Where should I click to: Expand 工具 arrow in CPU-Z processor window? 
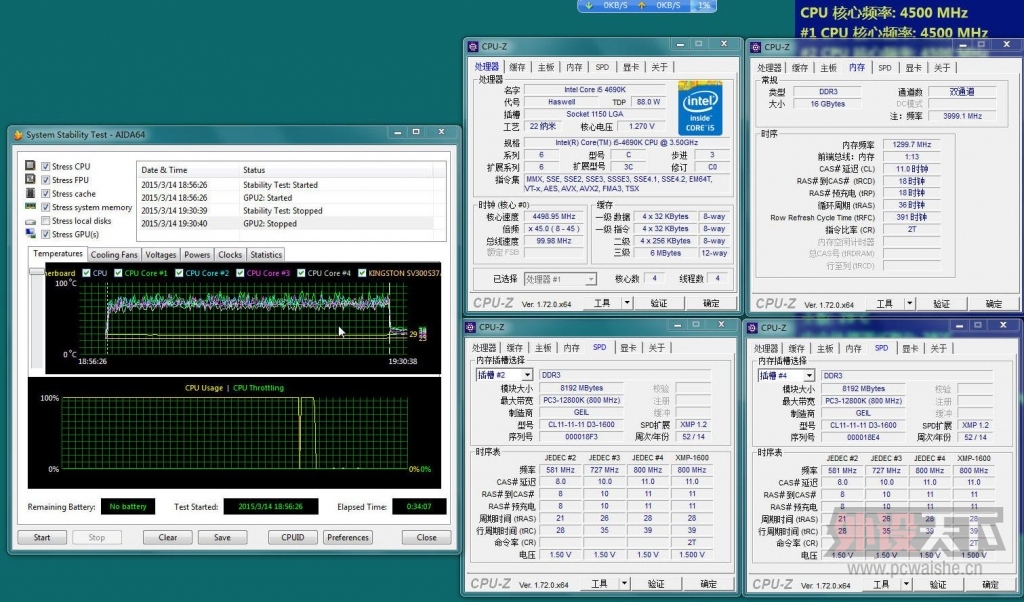627,303
